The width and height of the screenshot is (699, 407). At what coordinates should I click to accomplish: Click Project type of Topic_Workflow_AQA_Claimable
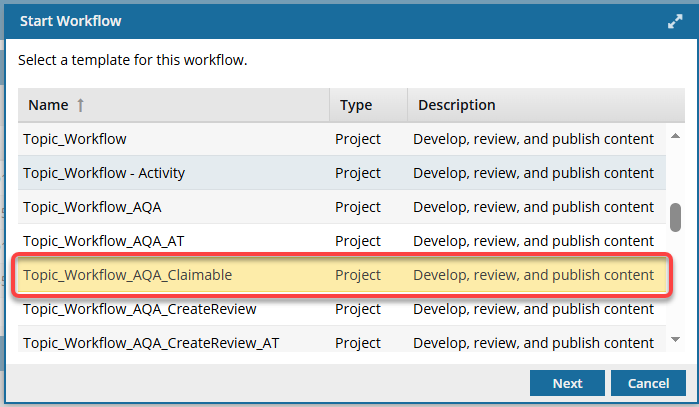[x=358, y=275]
